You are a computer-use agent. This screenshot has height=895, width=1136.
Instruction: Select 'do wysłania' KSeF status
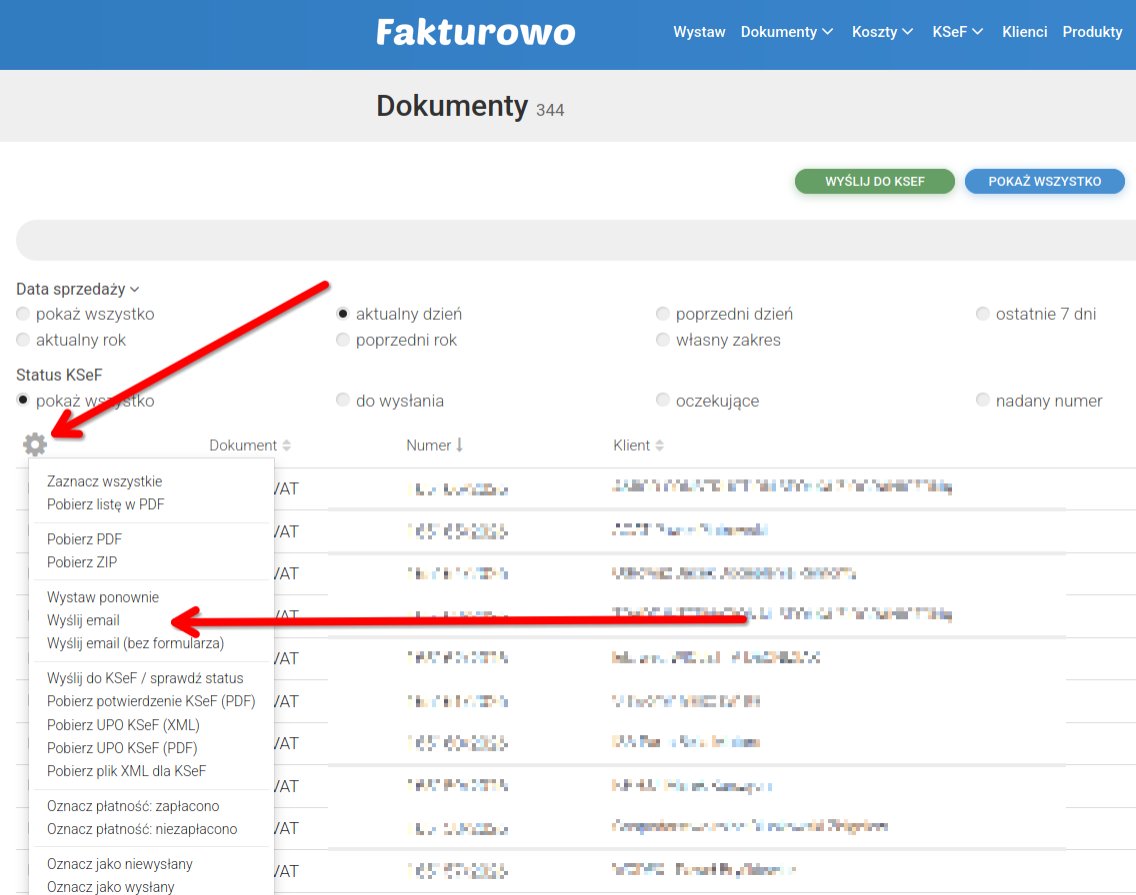344,401
